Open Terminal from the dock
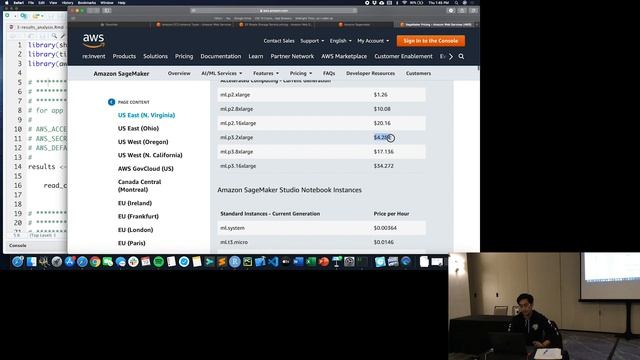Screen dimensions: 640x360 [362, 262]
